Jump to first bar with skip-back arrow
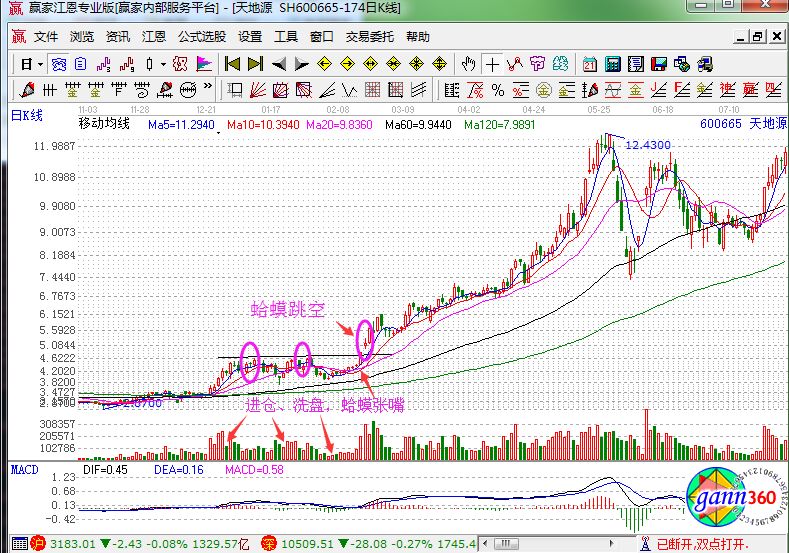The image size is (789, 553). 232,64
